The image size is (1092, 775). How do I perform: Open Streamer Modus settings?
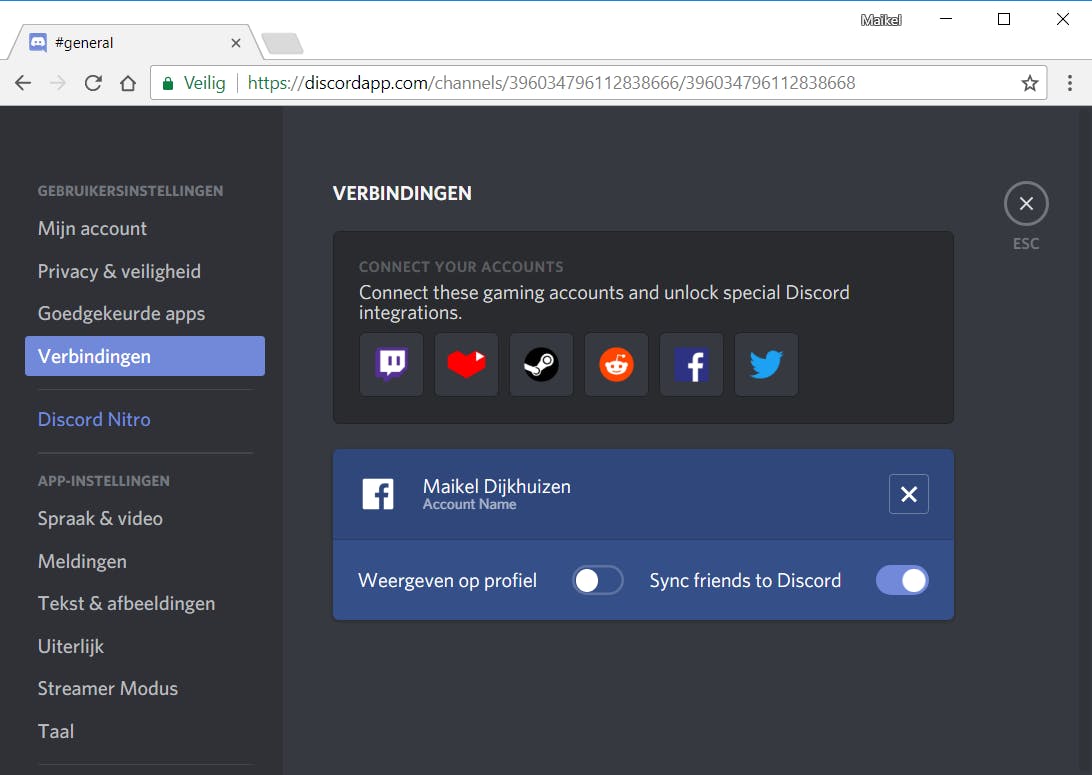pyautogui.click(x=145, y=688)
